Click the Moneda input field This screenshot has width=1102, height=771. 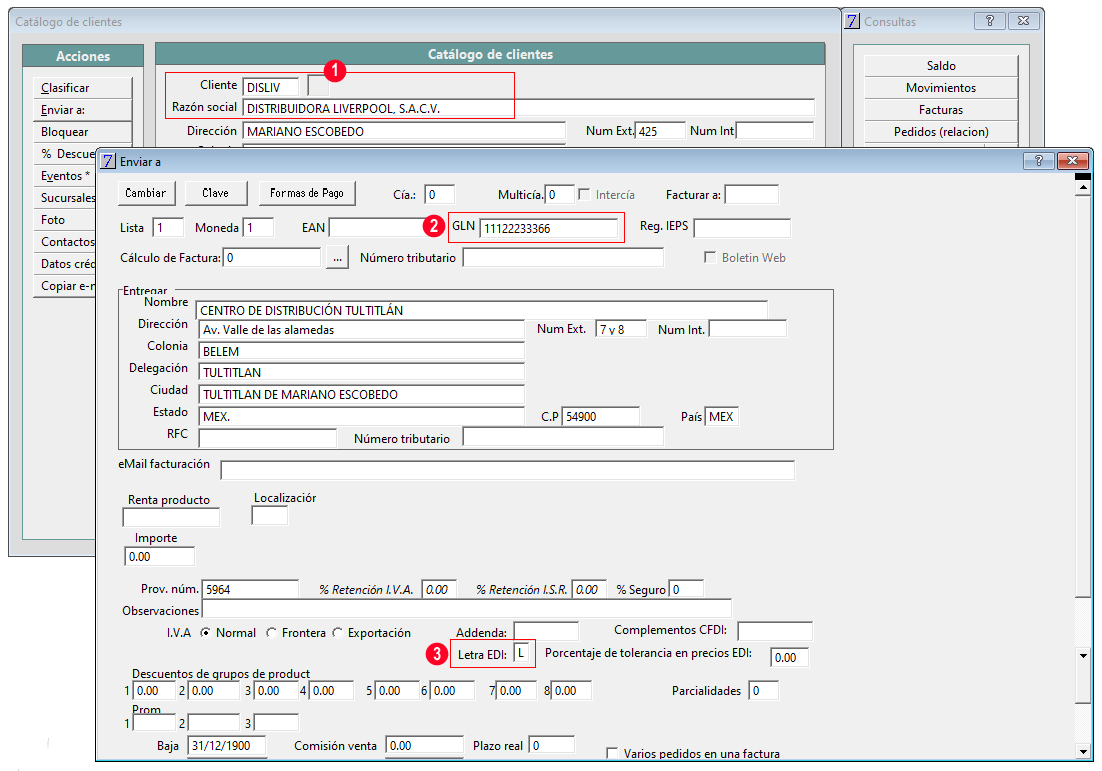[258, 228]
